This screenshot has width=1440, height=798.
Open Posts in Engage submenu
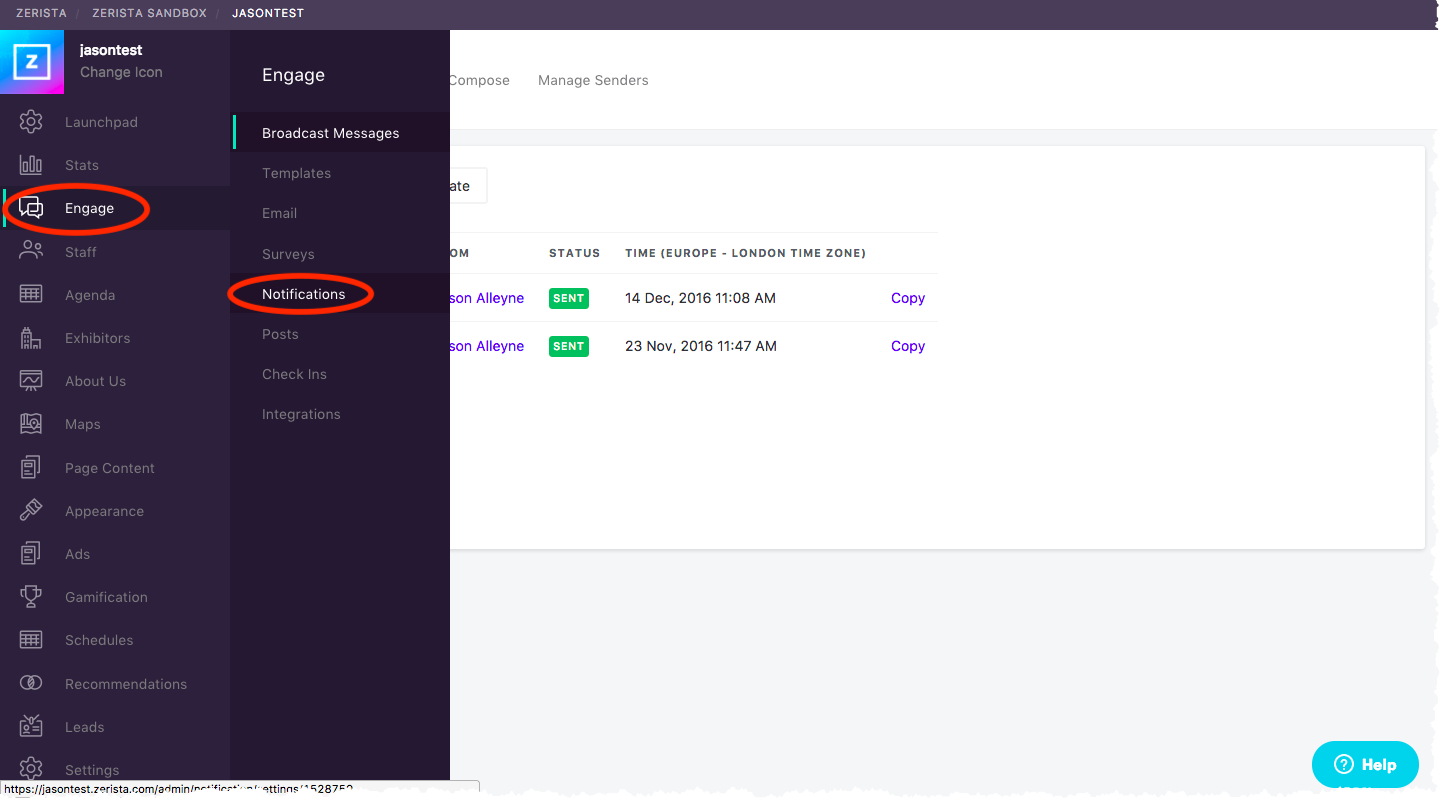point(280,334)
